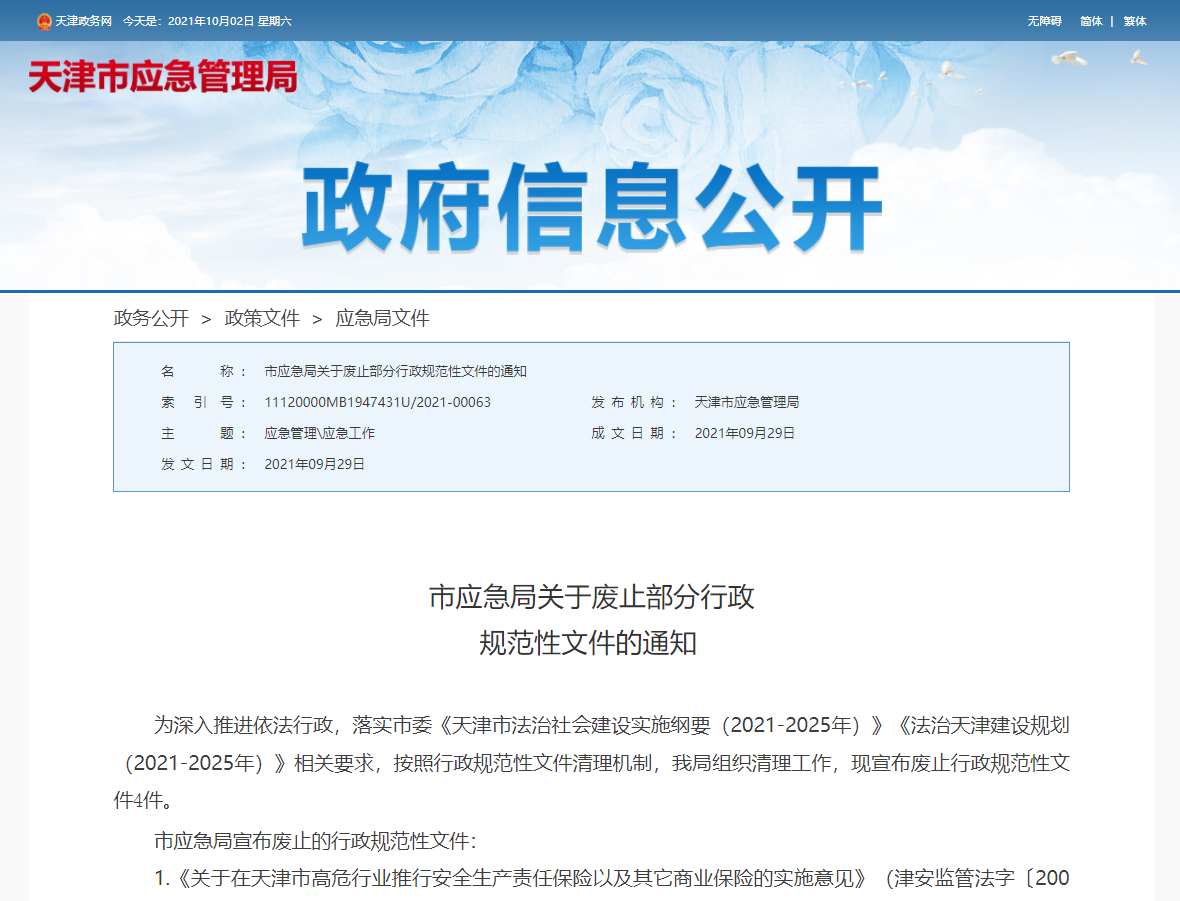Screen dimensions: 1180x901
Task: Navigate to 政策文件 breadcrumb
Action: click(262, 319)
